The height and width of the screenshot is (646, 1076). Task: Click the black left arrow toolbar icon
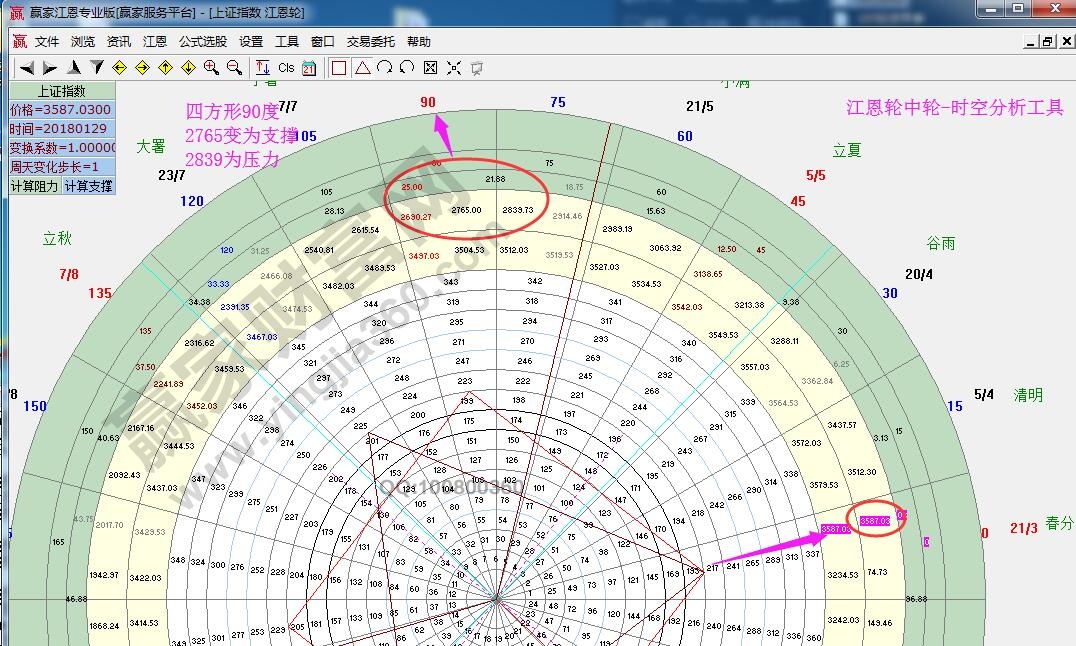[27, 68]
